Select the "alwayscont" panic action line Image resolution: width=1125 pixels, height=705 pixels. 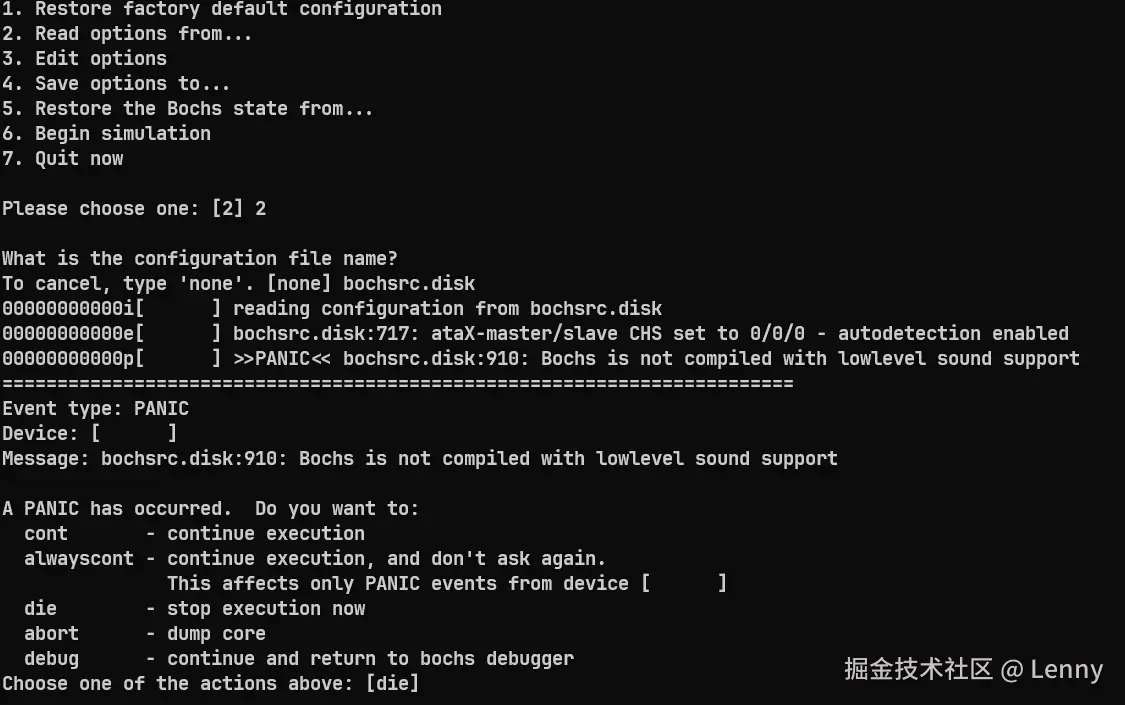click(x=314, y=559)
